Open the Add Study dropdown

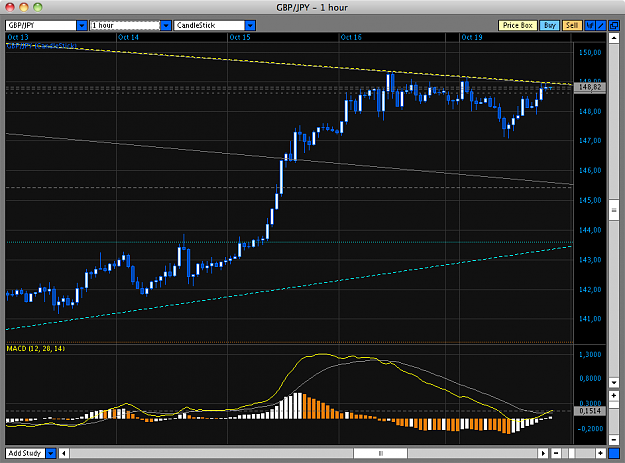click(51, 453)
